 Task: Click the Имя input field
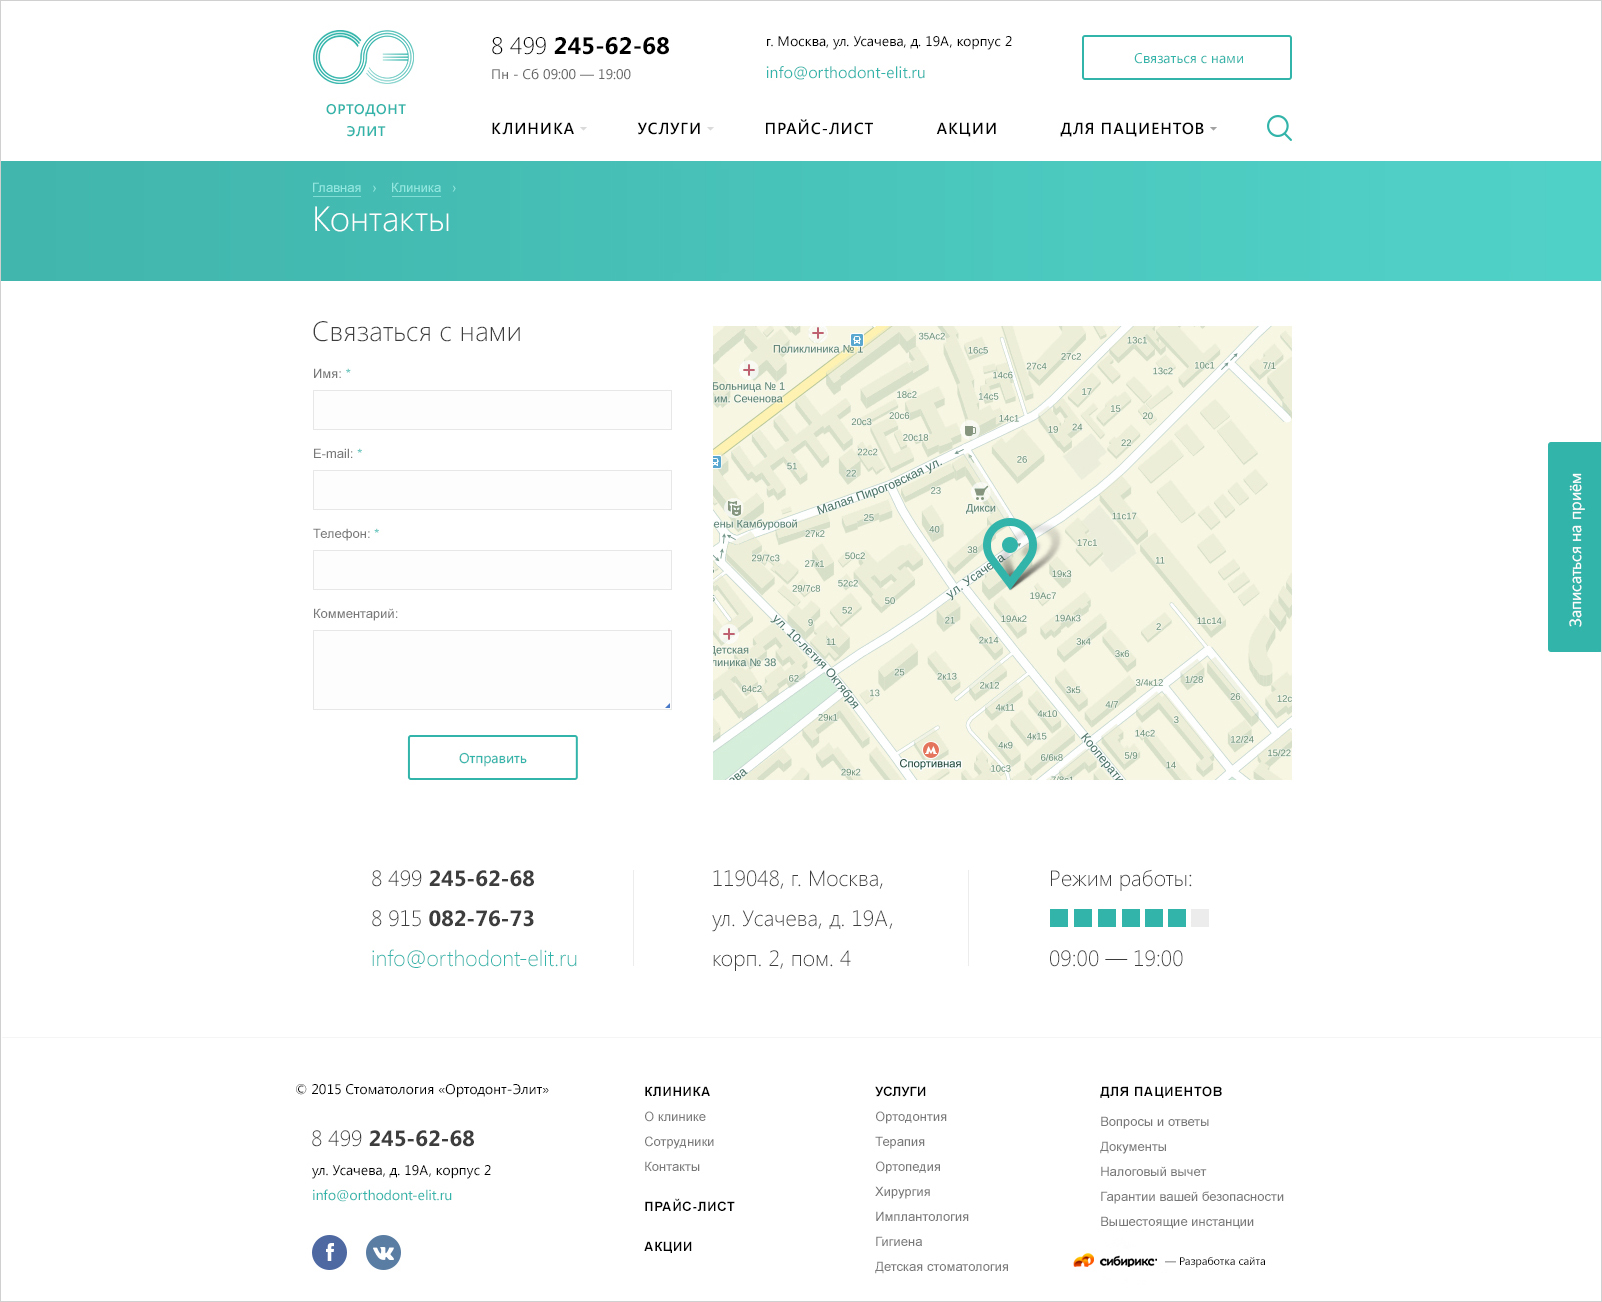[x=492, y=410]
